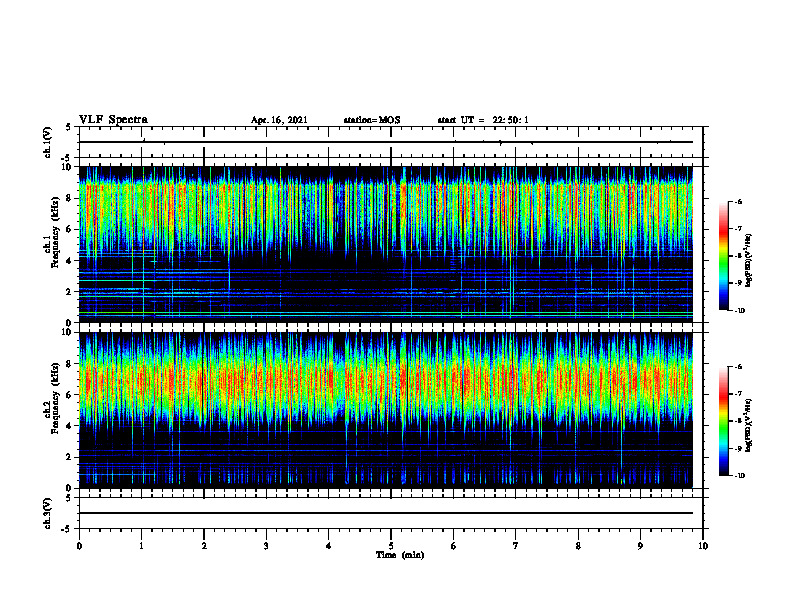Click the "-10" tick on ch.1 colorbar
792x612 pixels.
pos(740,311)
